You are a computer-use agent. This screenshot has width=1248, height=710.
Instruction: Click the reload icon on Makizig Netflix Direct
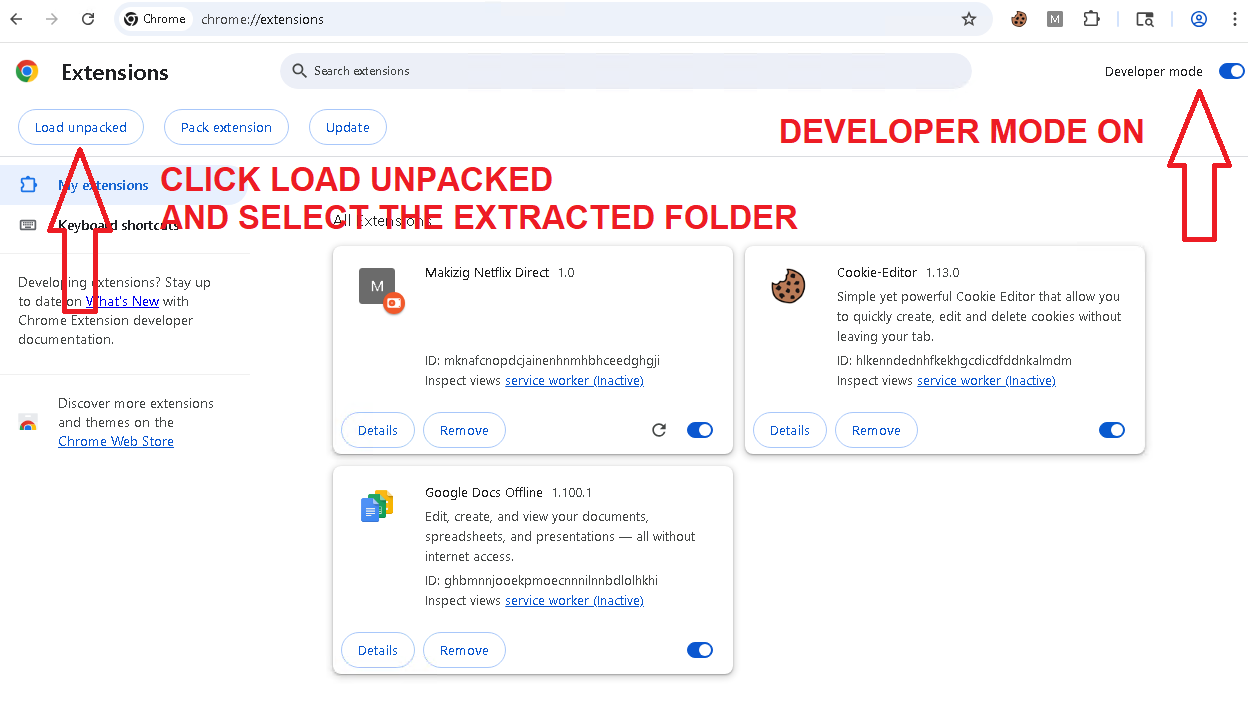click(659, 429)
